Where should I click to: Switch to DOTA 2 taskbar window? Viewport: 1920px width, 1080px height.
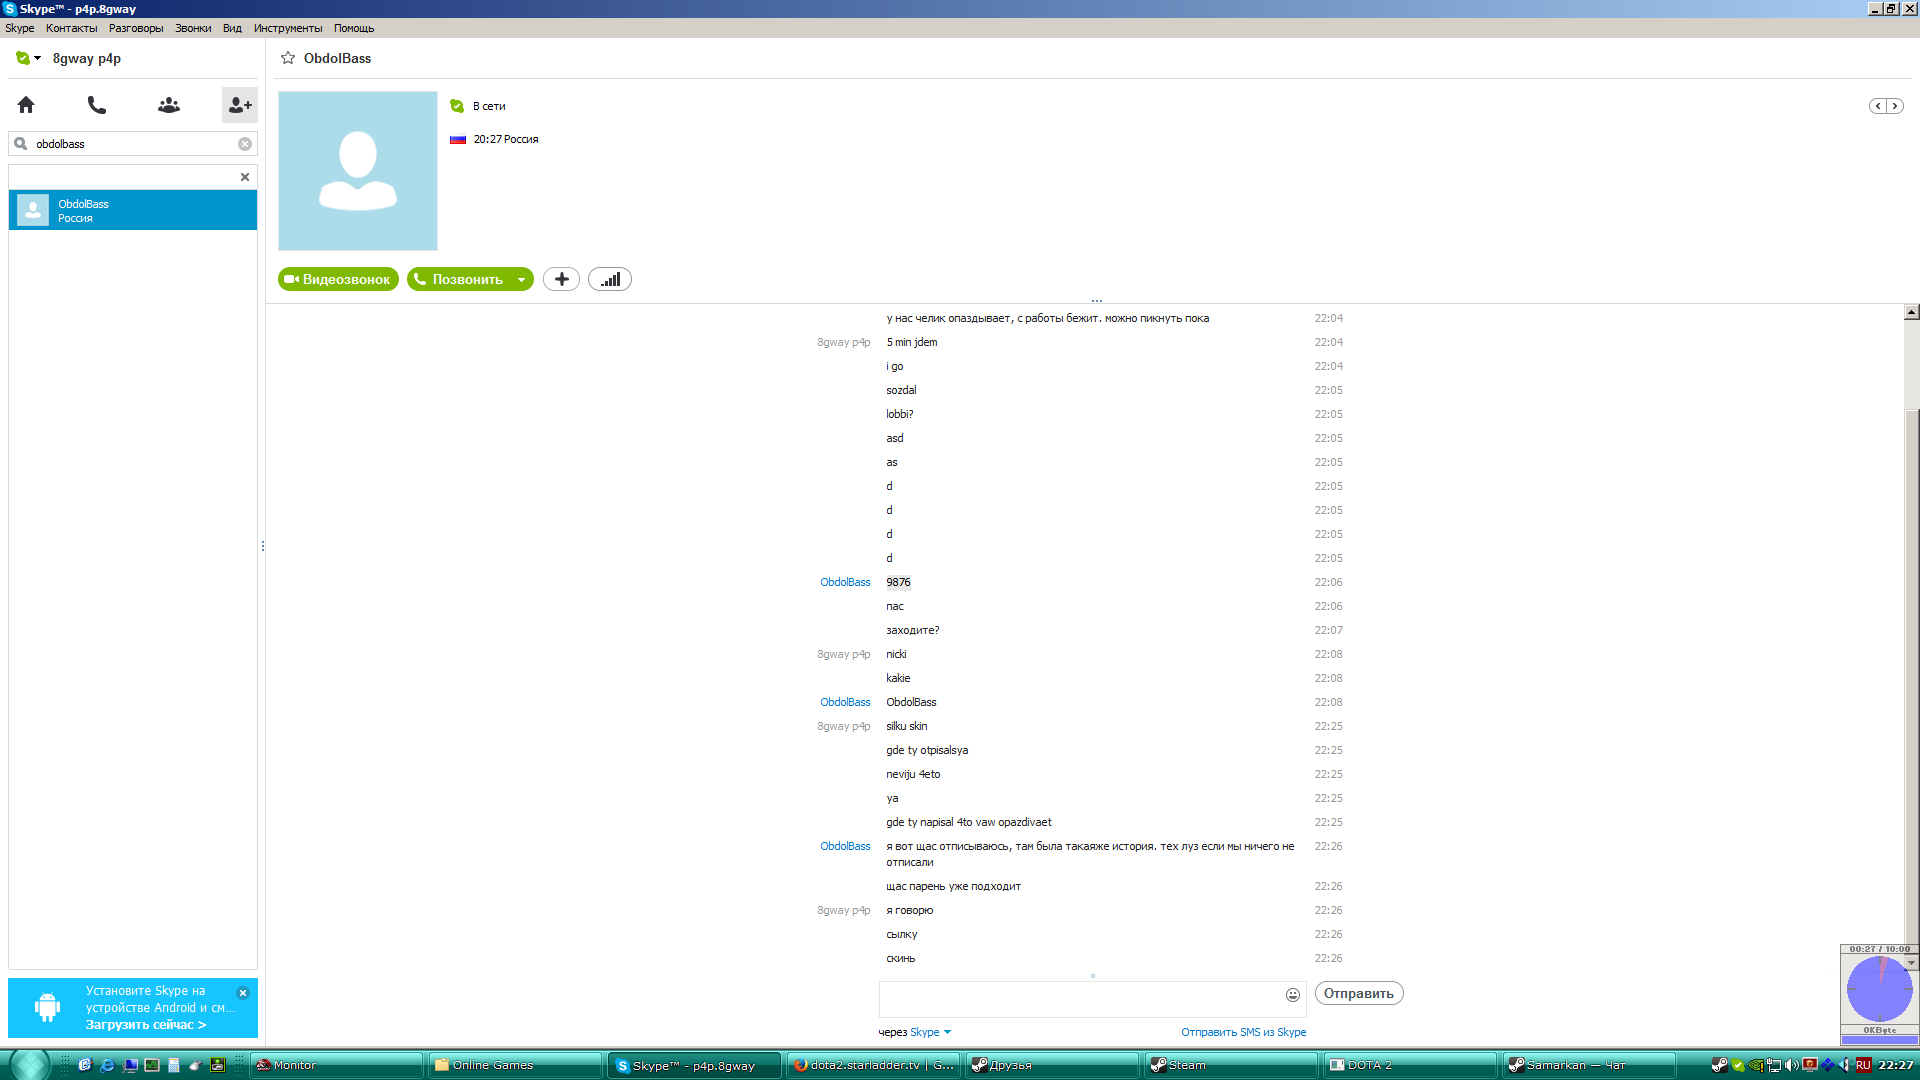[x=1411, y=1065]
